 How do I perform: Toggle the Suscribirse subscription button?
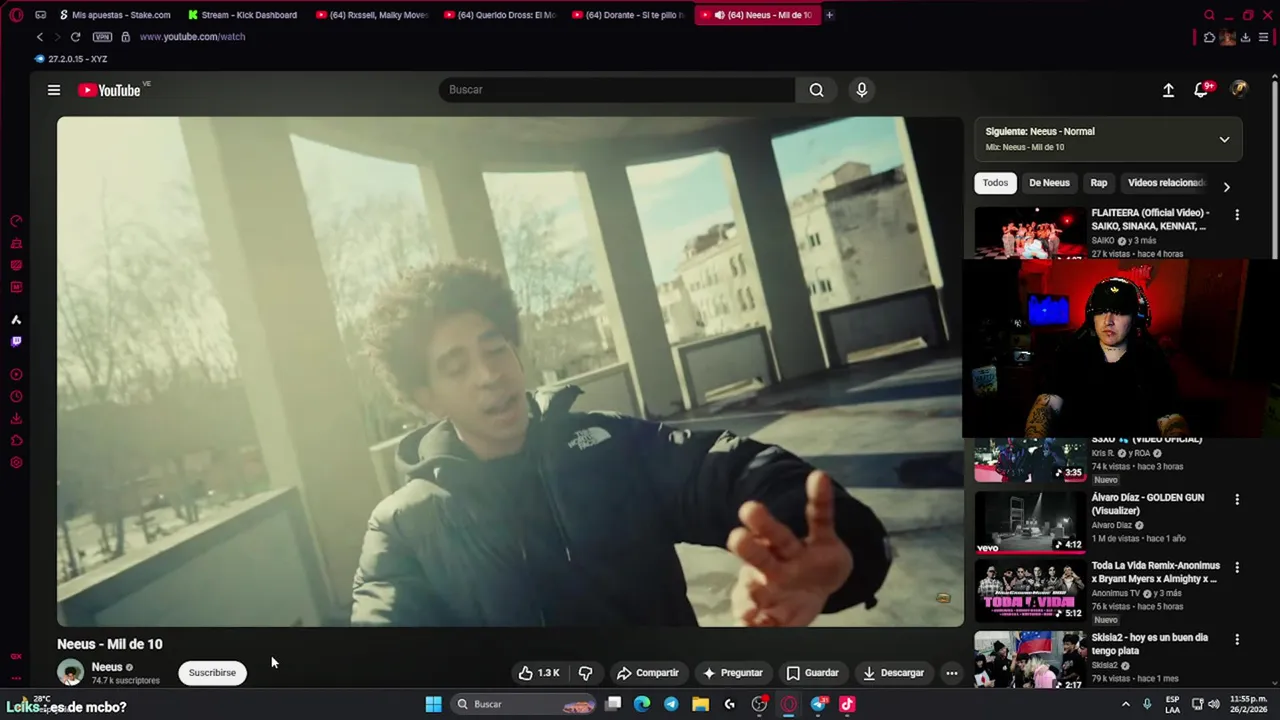coord(212,673)
